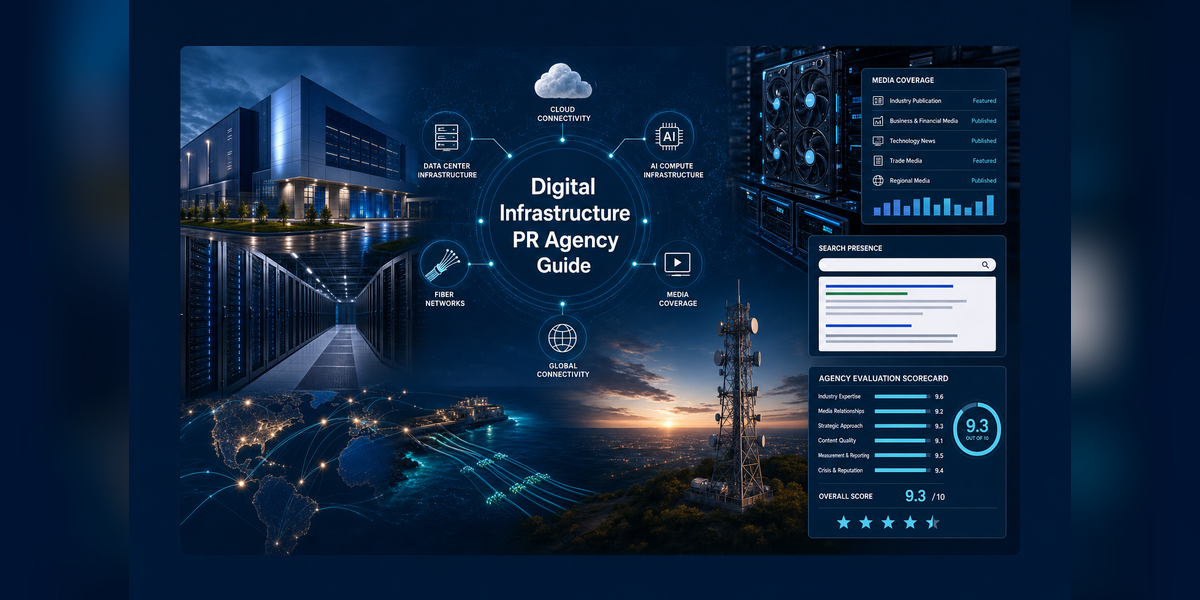Click "Published" status in Regional Media row
The width and height of the screenshot is (1200, 600).
tap(984, 181)
